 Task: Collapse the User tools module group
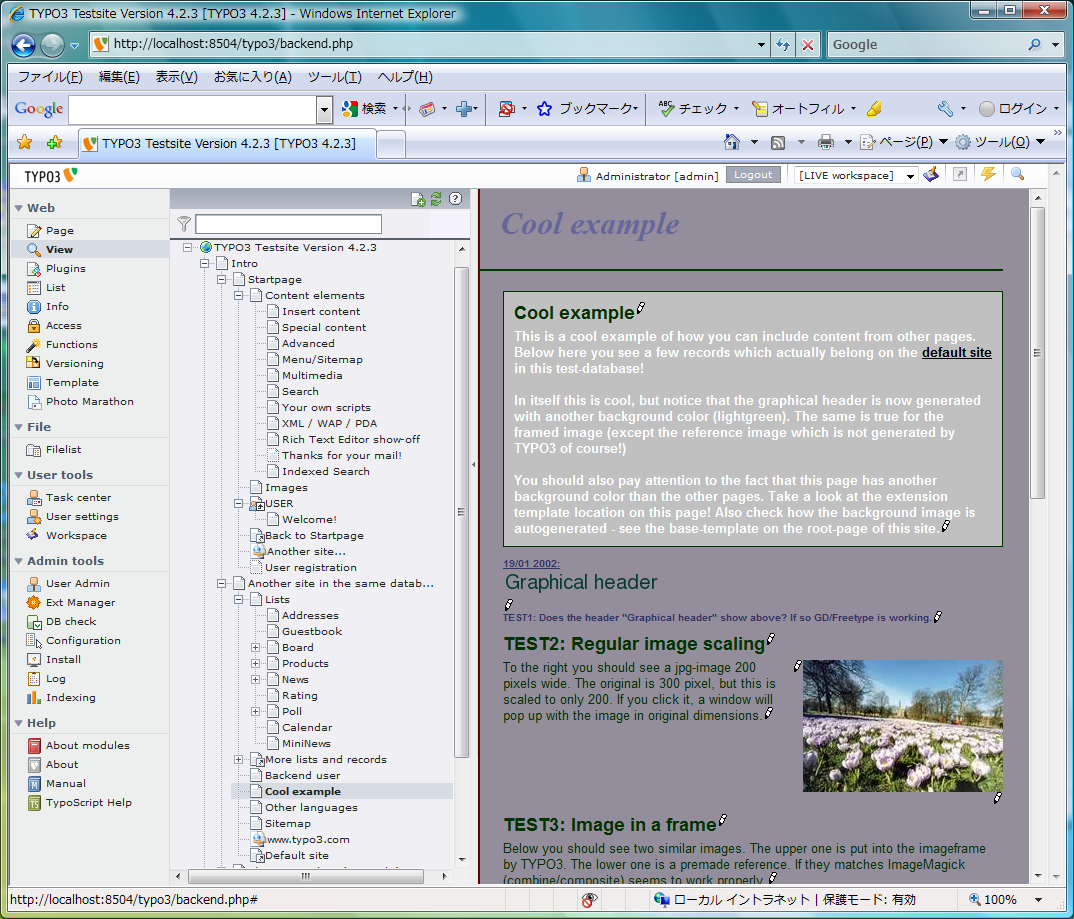point(18,475)
